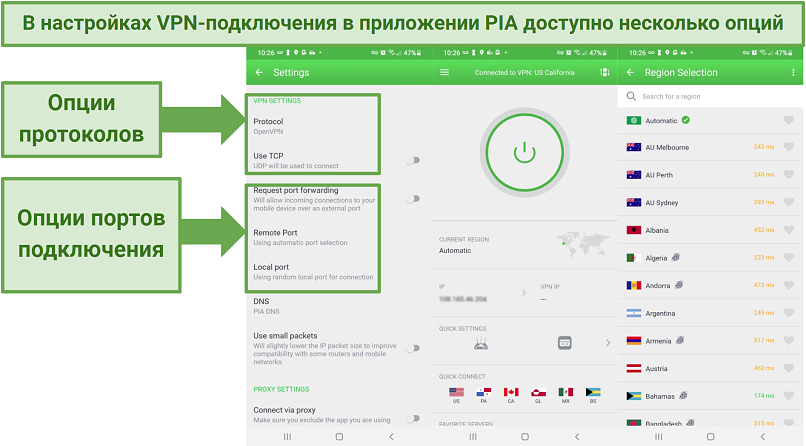
Task: Click the 174 ms latency for Bahamas
Action: click(764, 396)
